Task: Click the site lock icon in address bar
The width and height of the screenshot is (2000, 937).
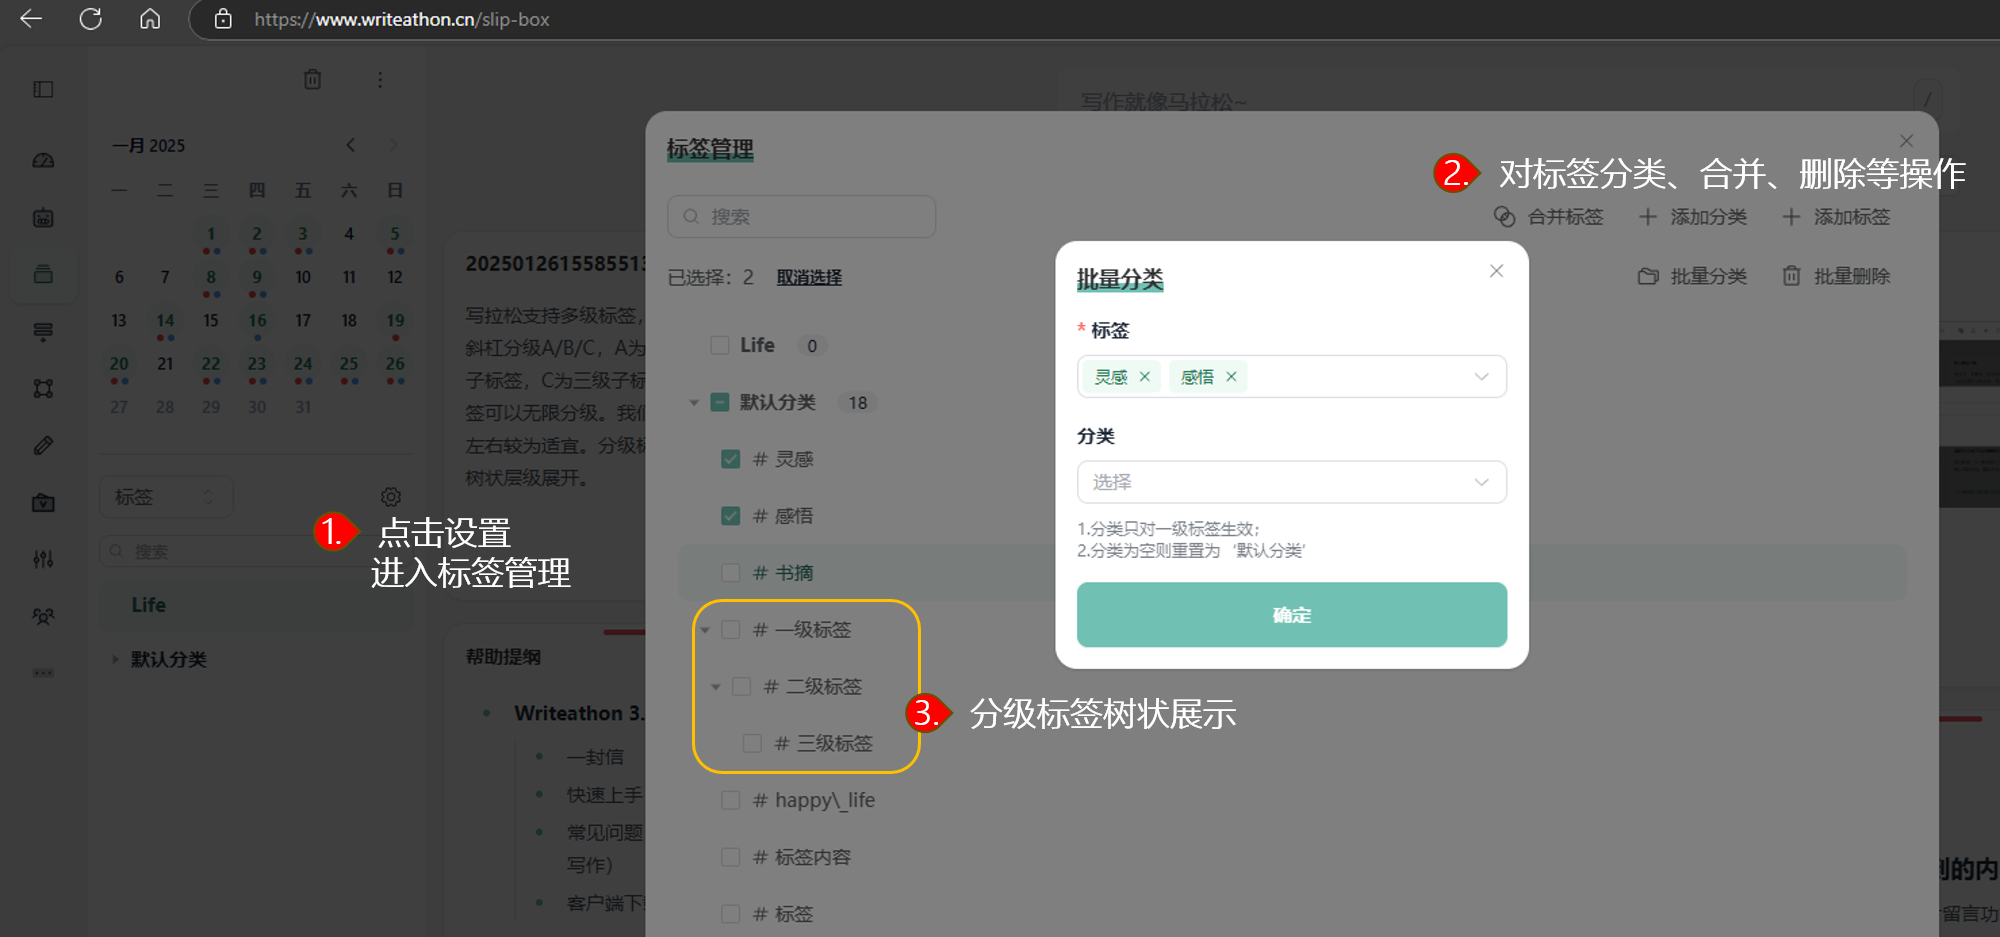Action: pos(223,19)
